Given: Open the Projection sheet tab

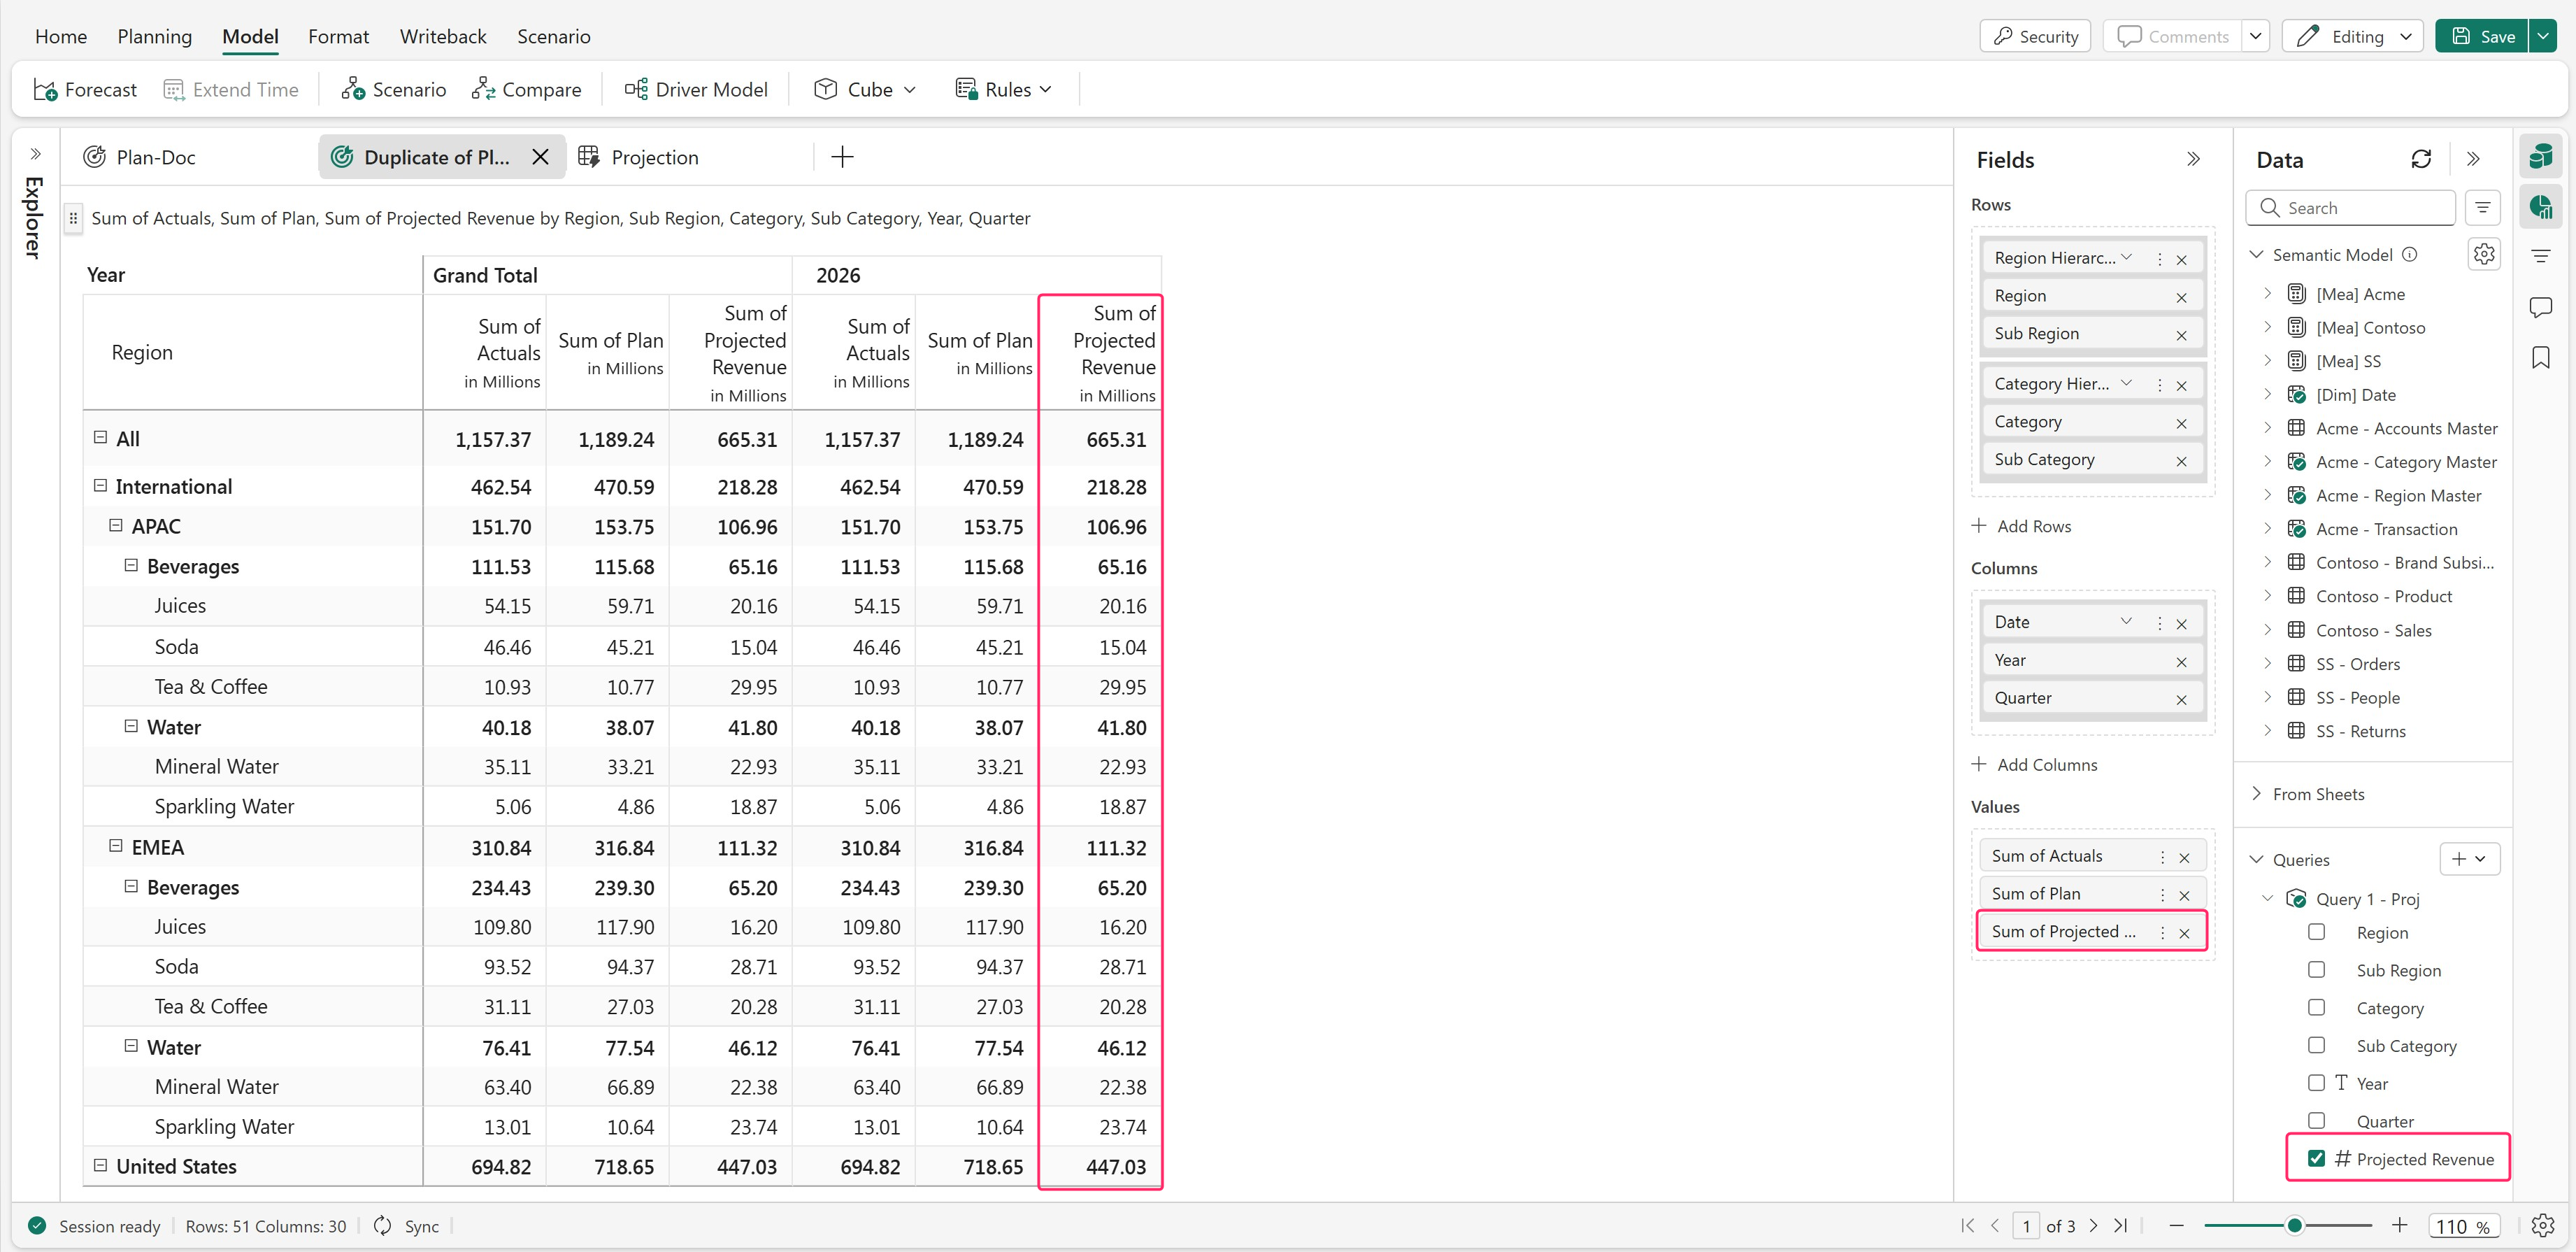Looking at the screenshot, I should (654, 157).
